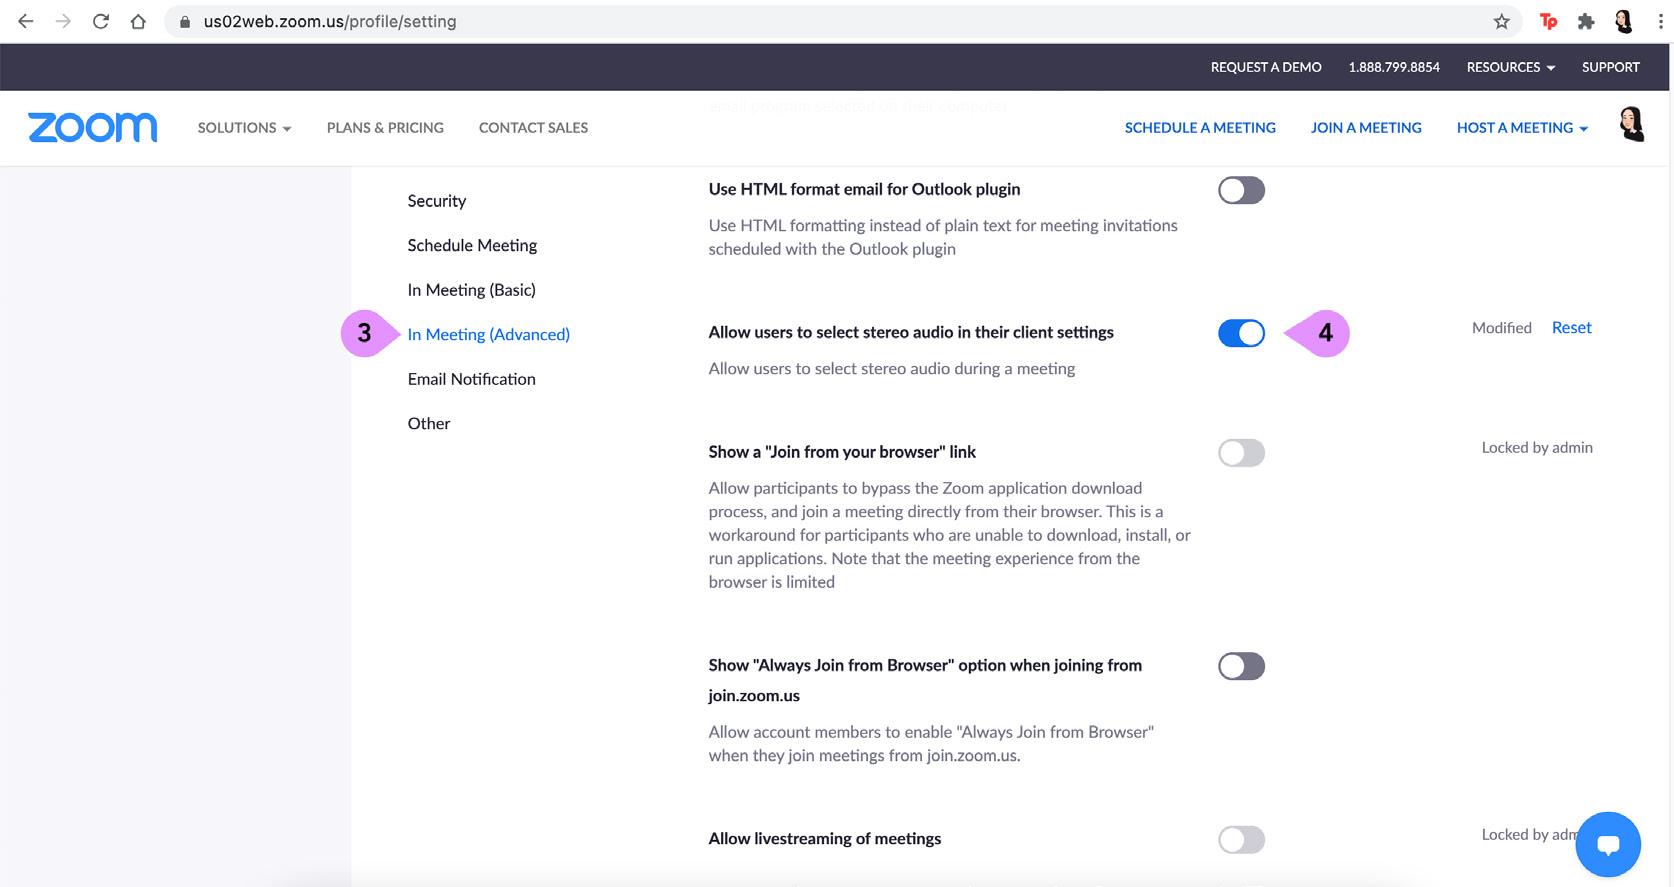Select In Meeting (Advanced) section

489,335
